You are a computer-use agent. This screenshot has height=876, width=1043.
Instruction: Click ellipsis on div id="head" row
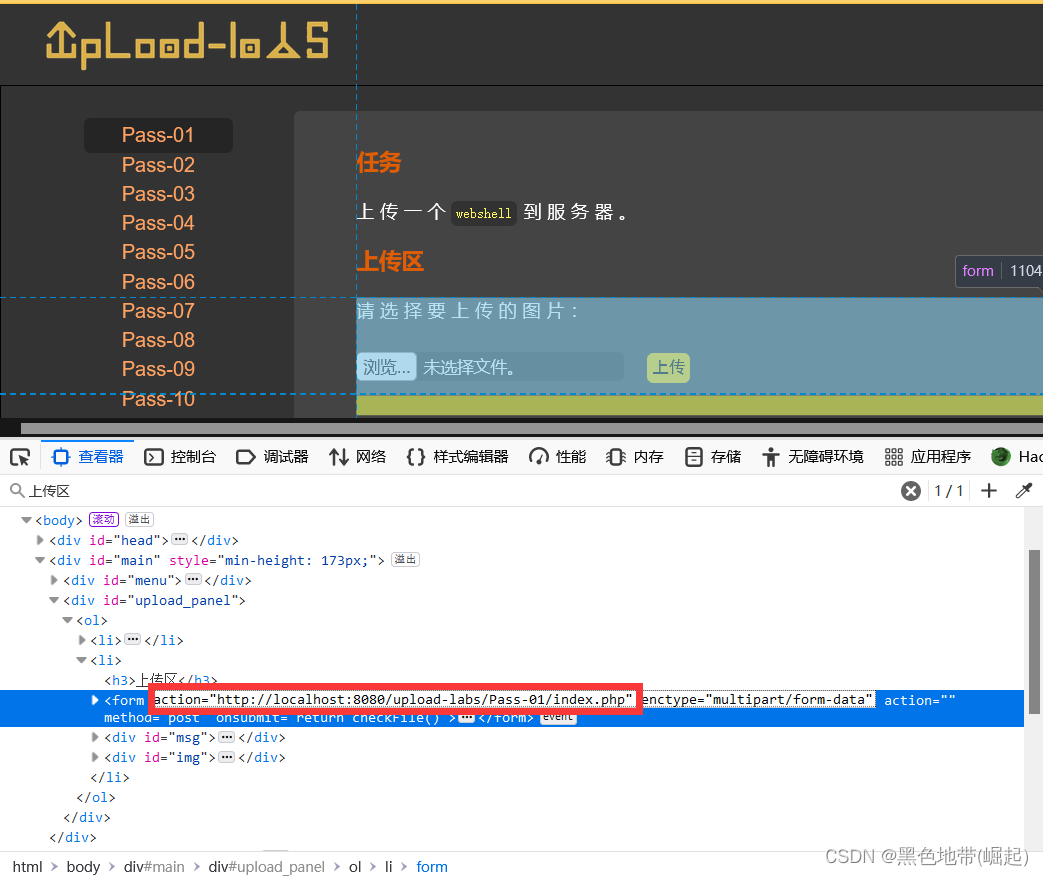[x=180, y=539]
